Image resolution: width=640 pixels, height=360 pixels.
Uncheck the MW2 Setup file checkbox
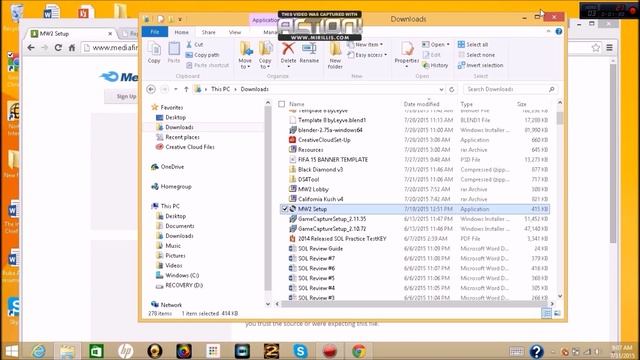(284, 209)
